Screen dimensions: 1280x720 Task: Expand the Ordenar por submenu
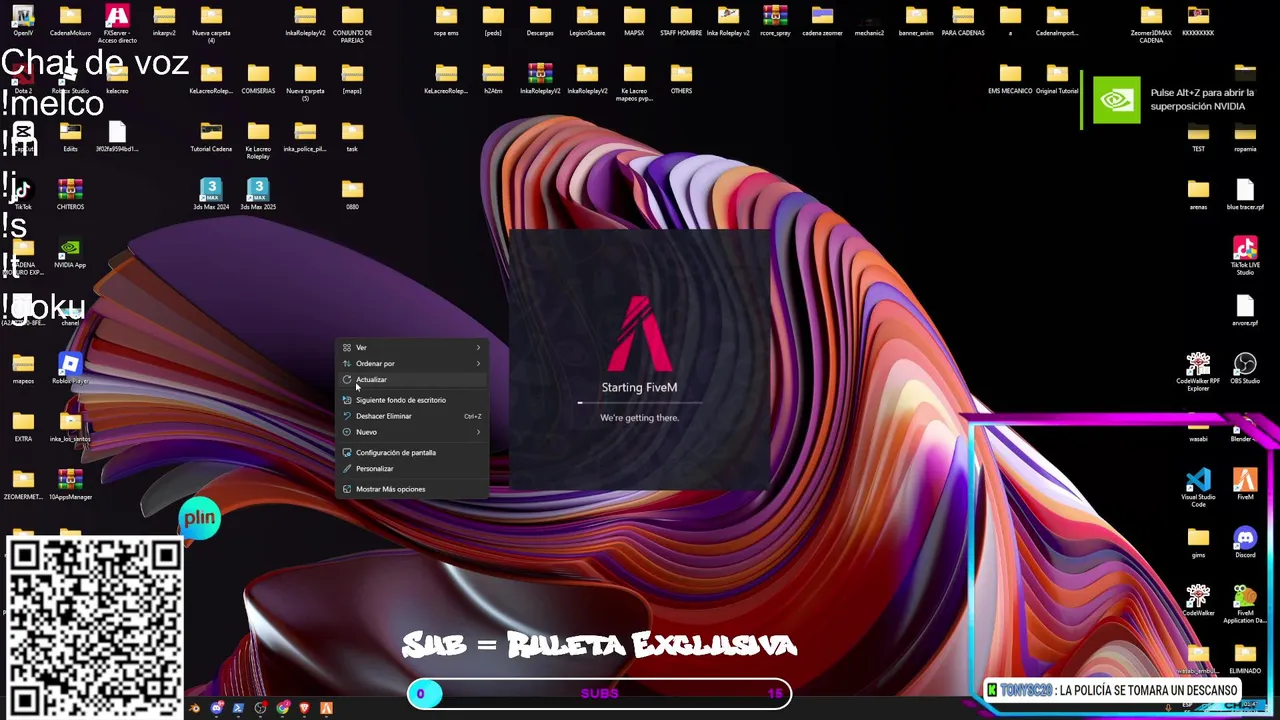click(x=411, y=363)
